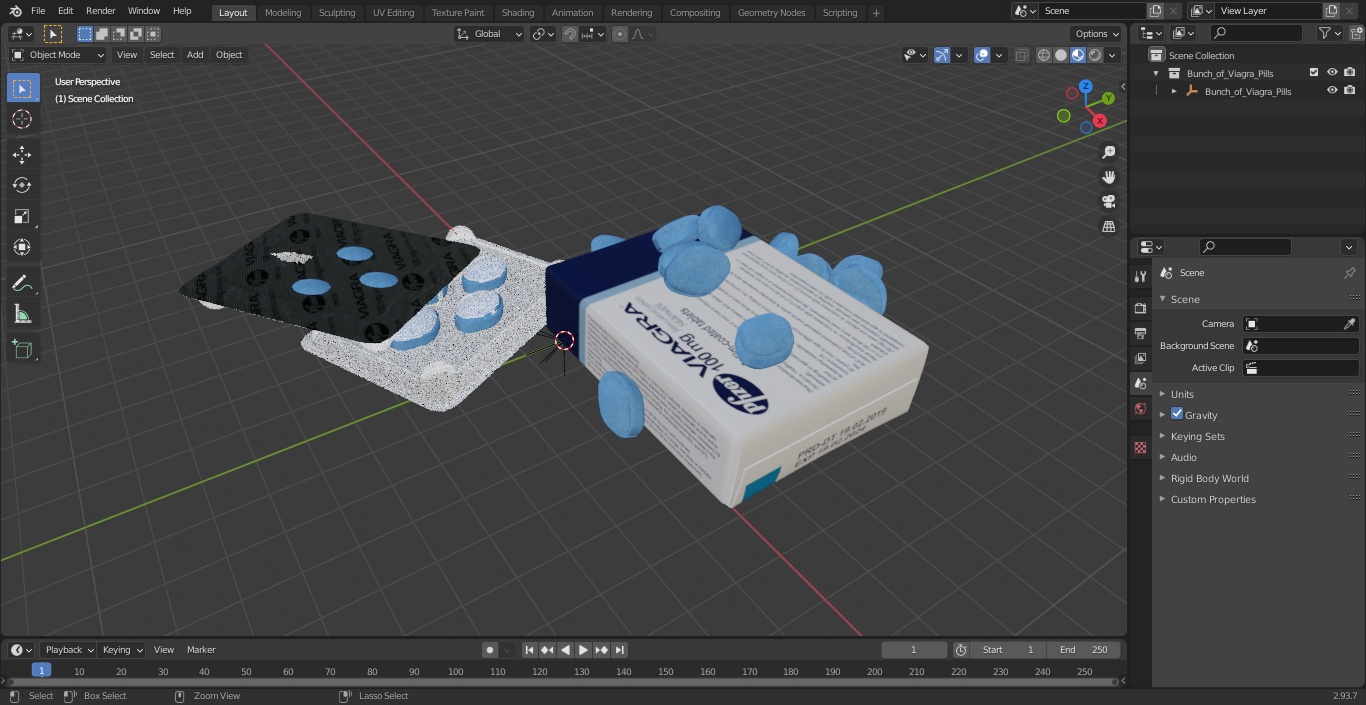
Task: Jump to the last frame
Action: [x=620, y=650]
